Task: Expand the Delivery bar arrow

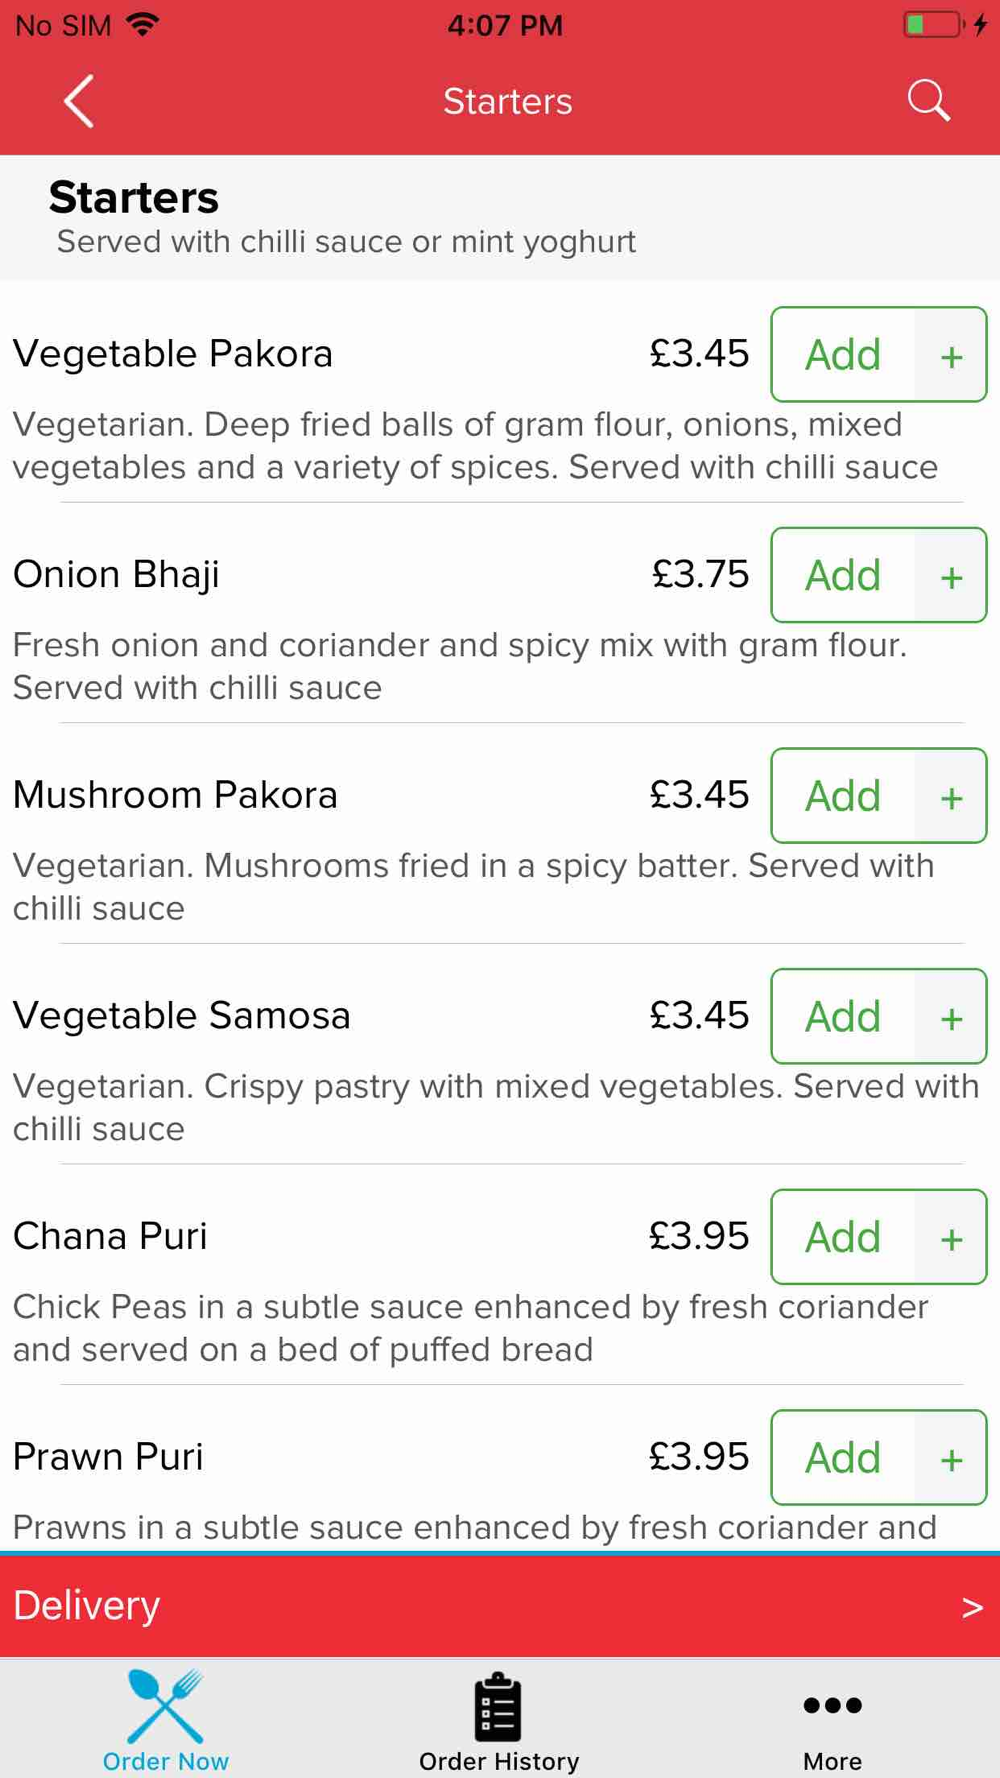Action: click(972, 1607)
